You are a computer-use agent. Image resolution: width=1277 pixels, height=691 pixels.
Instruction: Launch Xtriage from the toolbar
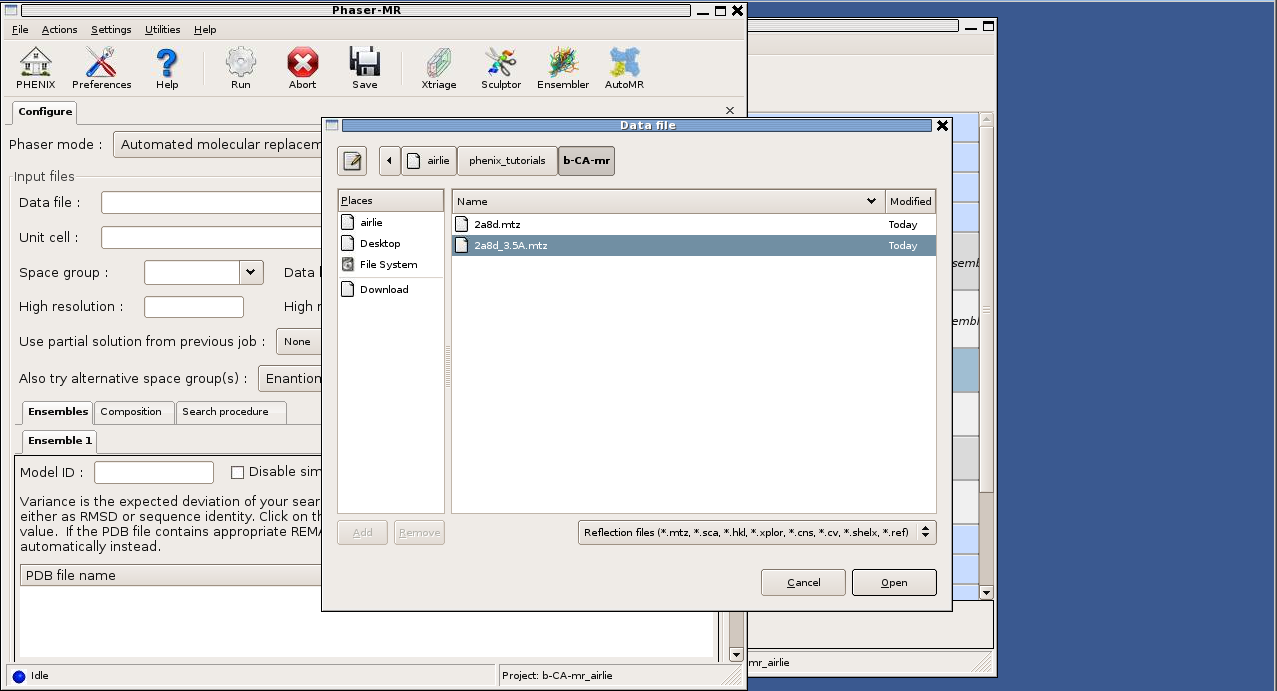(439, 68)
